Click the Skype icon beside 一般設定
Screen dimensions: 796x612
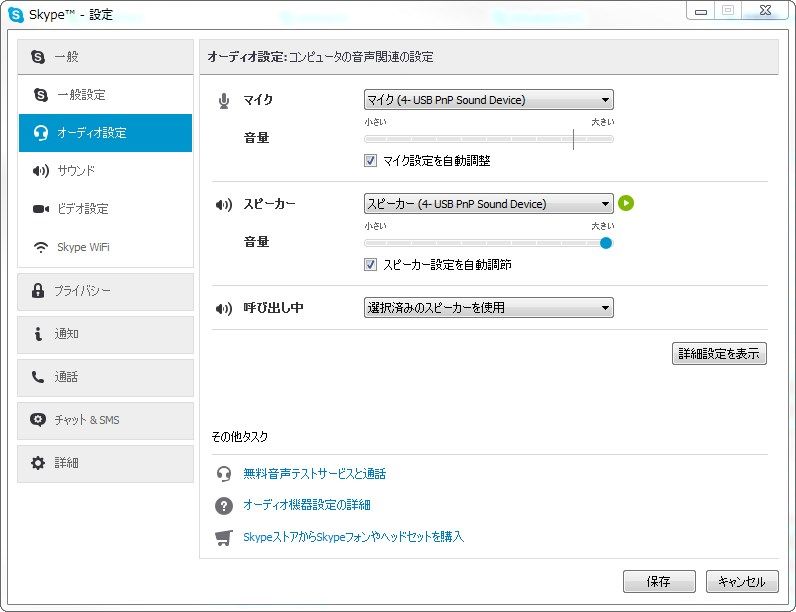(x=41, y=95)
